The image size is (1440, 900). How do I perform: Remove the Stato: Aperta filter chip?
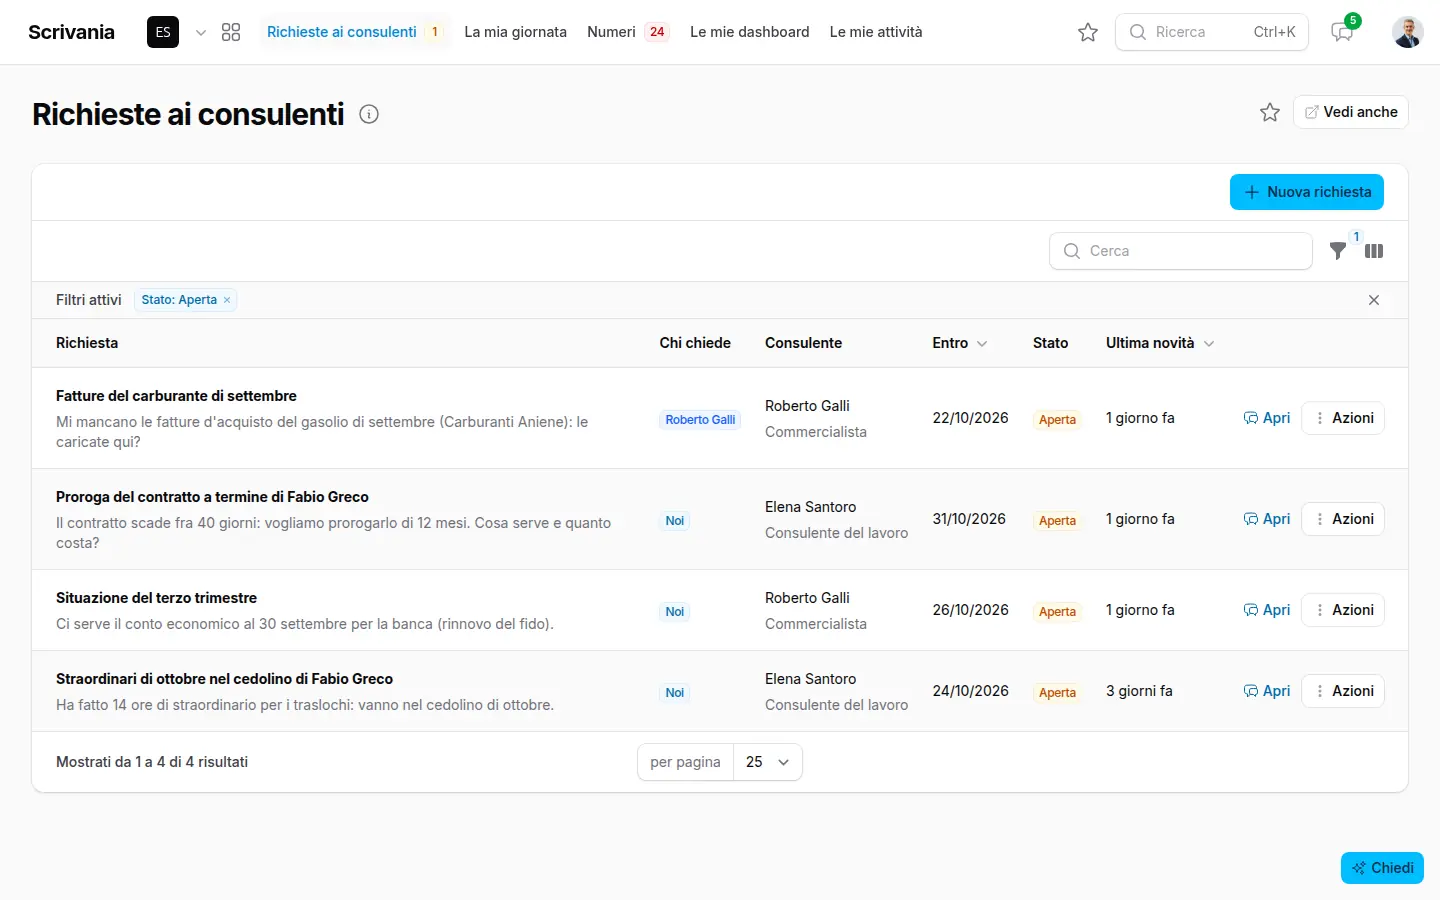click(227, 300)
